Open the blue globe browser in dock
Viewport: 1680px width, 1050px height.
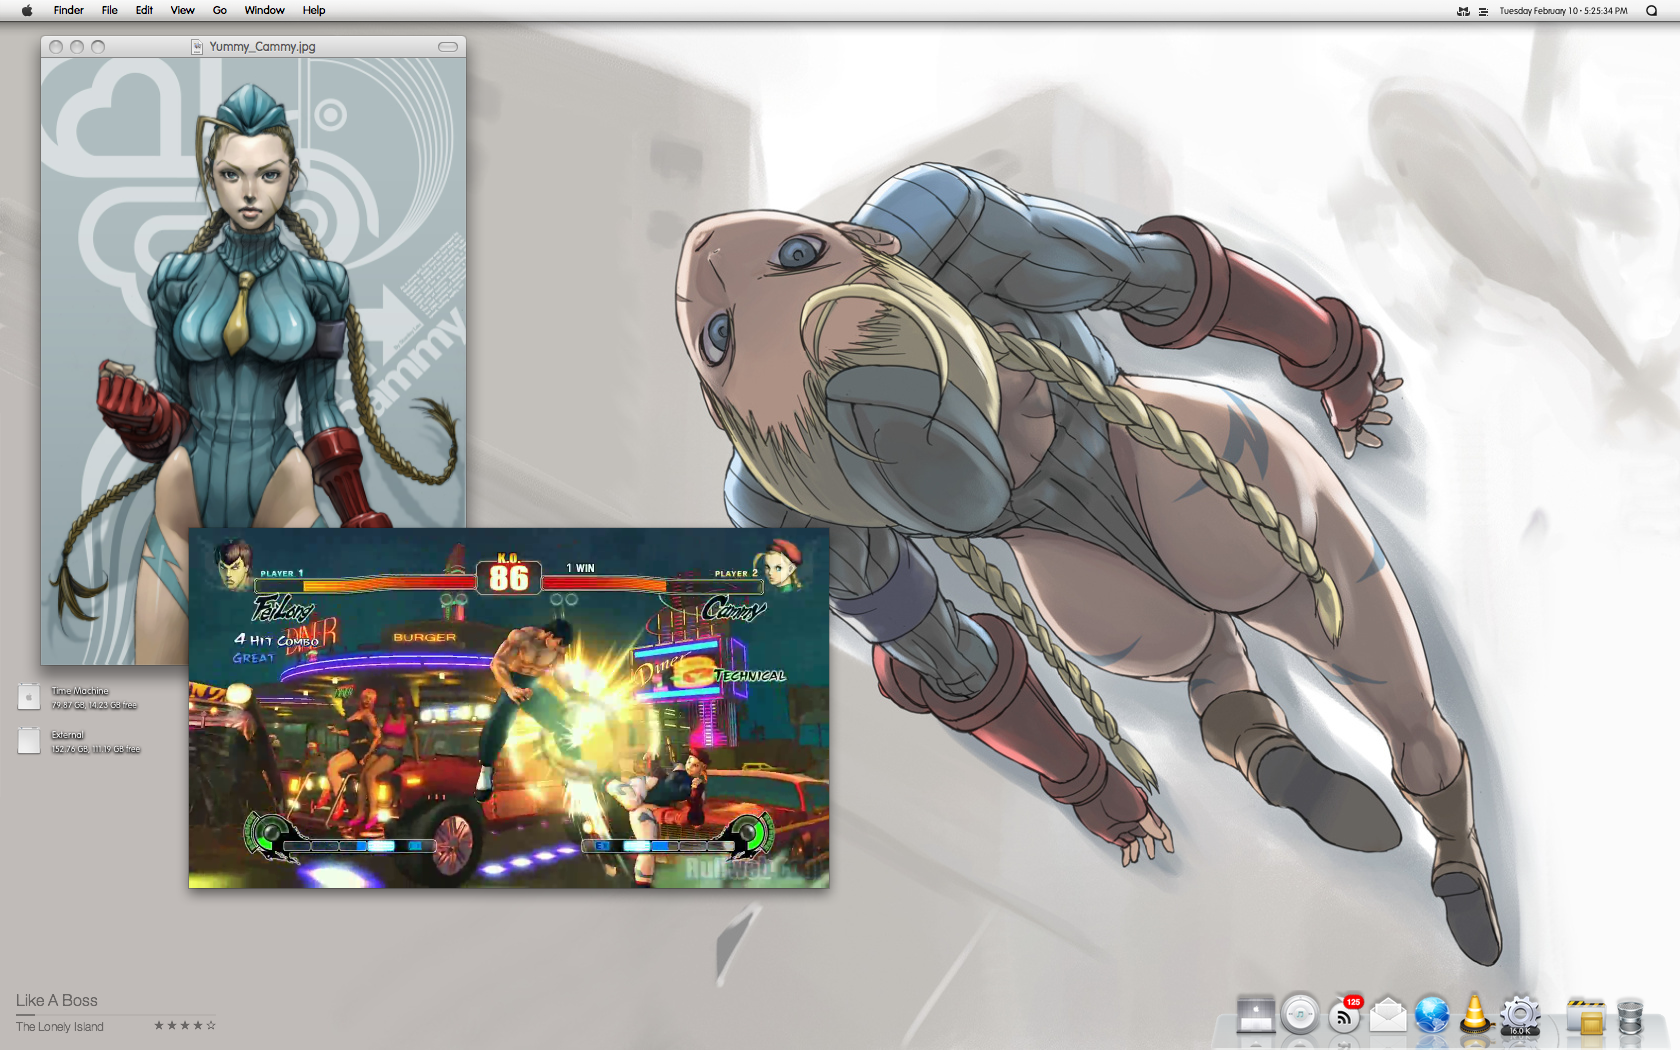1431,1015
